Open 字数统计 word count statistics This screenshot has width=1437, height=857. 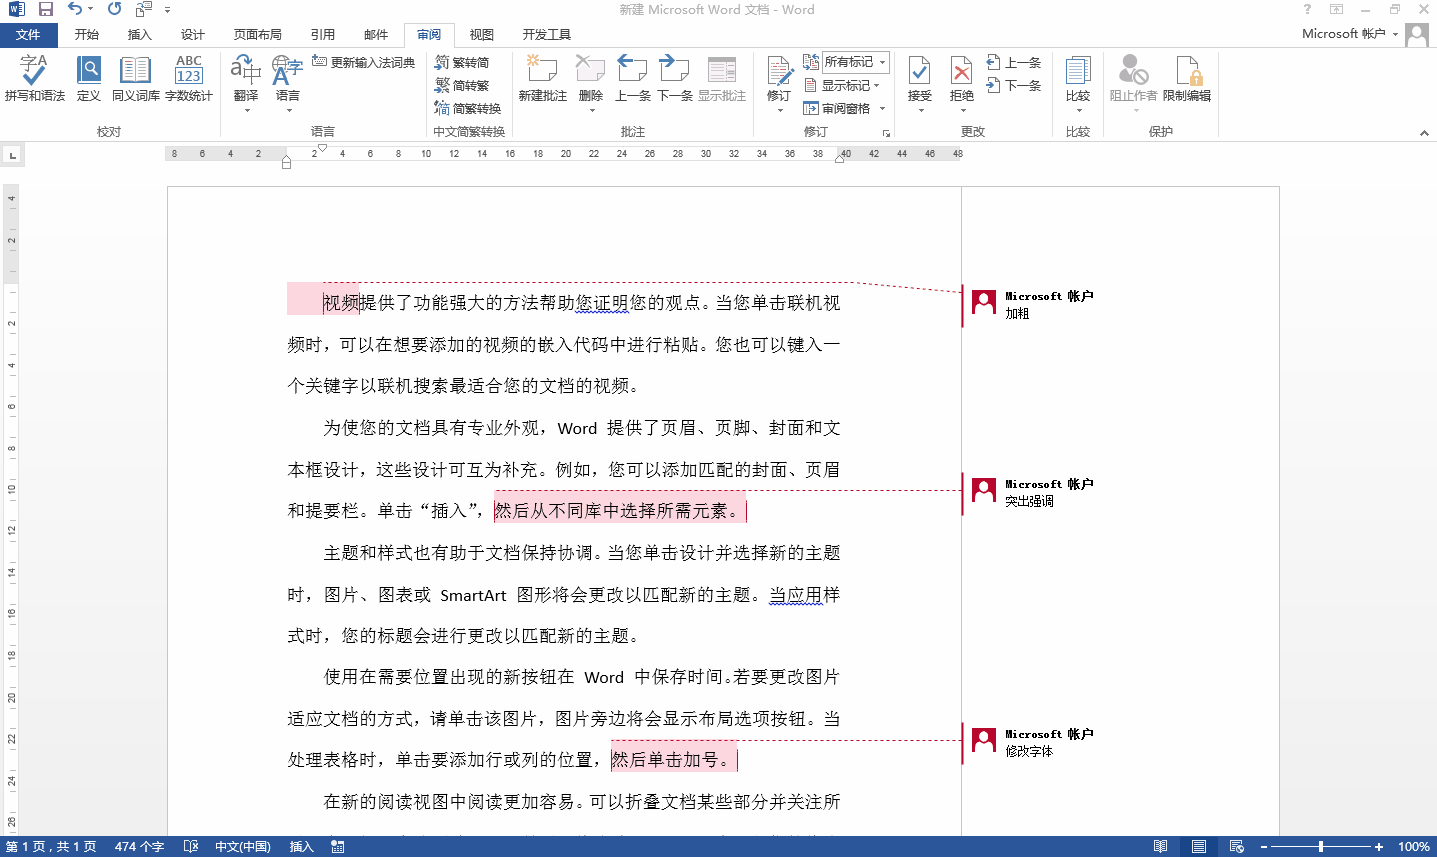188,80
